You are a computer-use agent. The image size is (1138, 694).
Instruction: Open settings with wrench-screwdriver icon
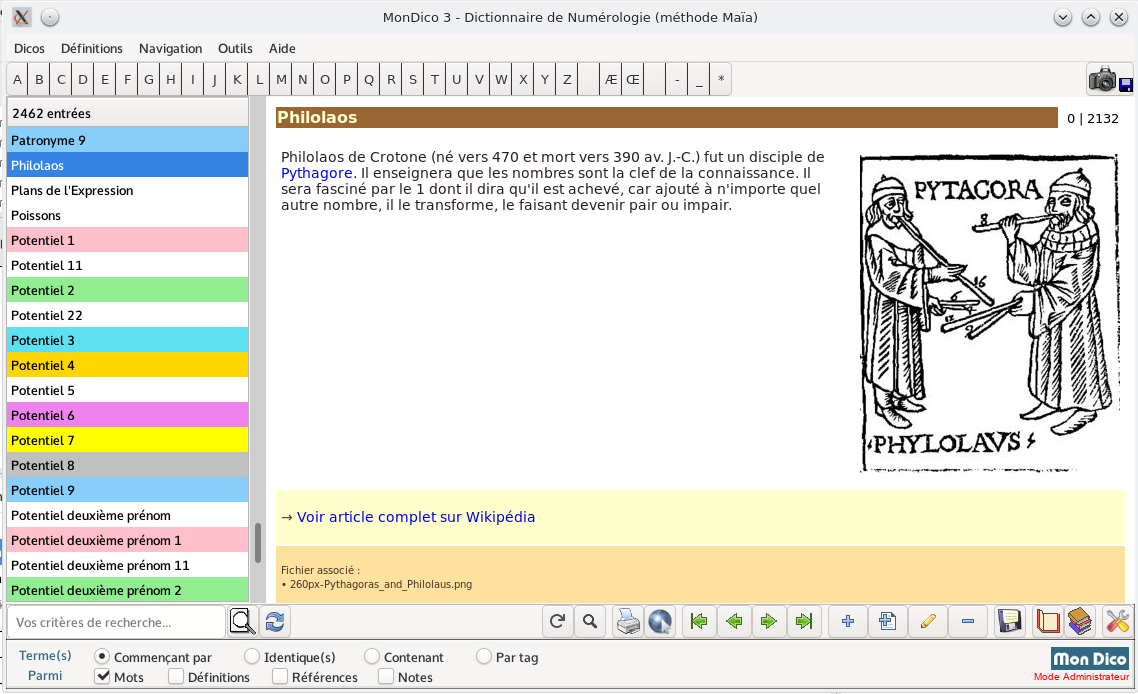click(x=1117, y=622)
